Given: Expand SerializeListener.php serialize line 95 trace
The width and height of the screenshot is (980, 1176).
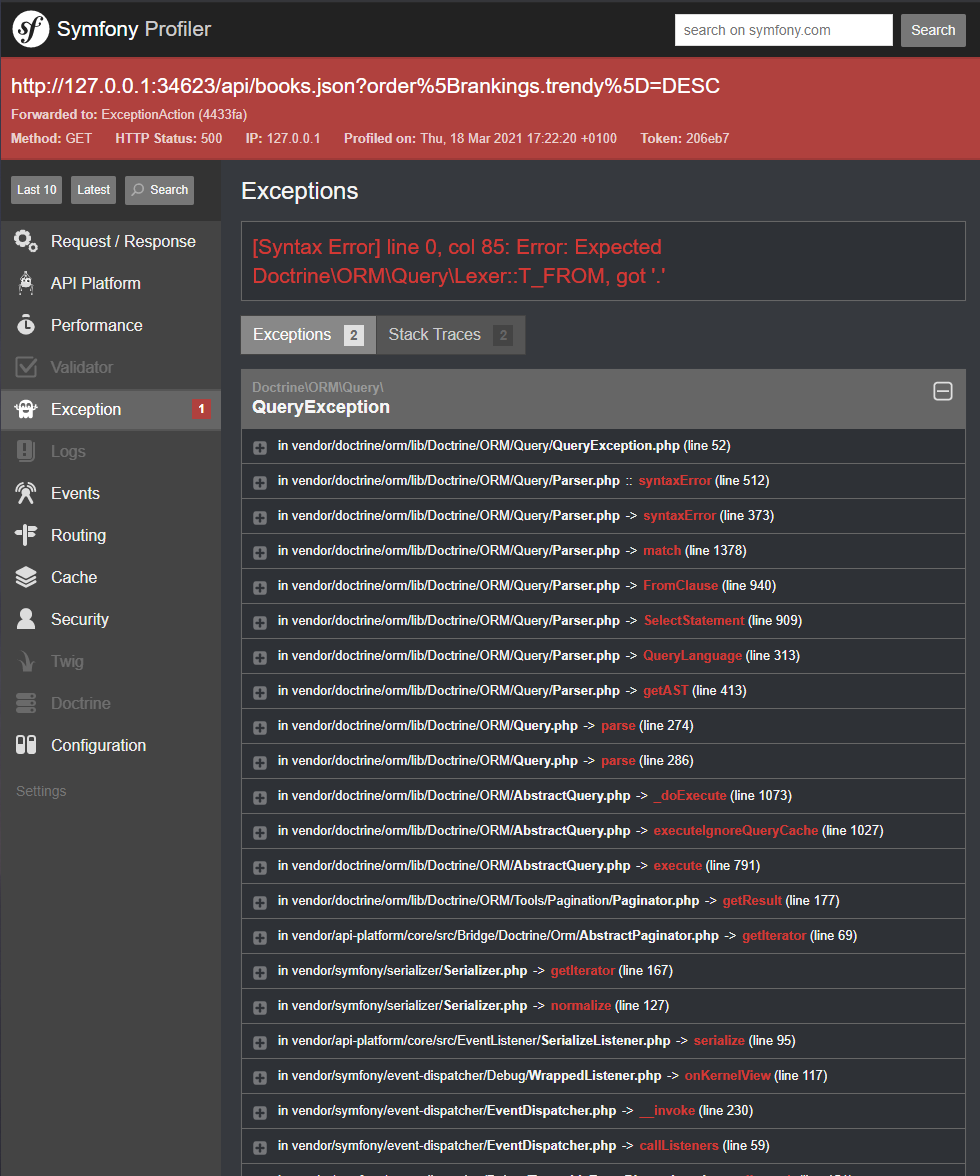Looking at the screenshot, I should pos(259,1042).
